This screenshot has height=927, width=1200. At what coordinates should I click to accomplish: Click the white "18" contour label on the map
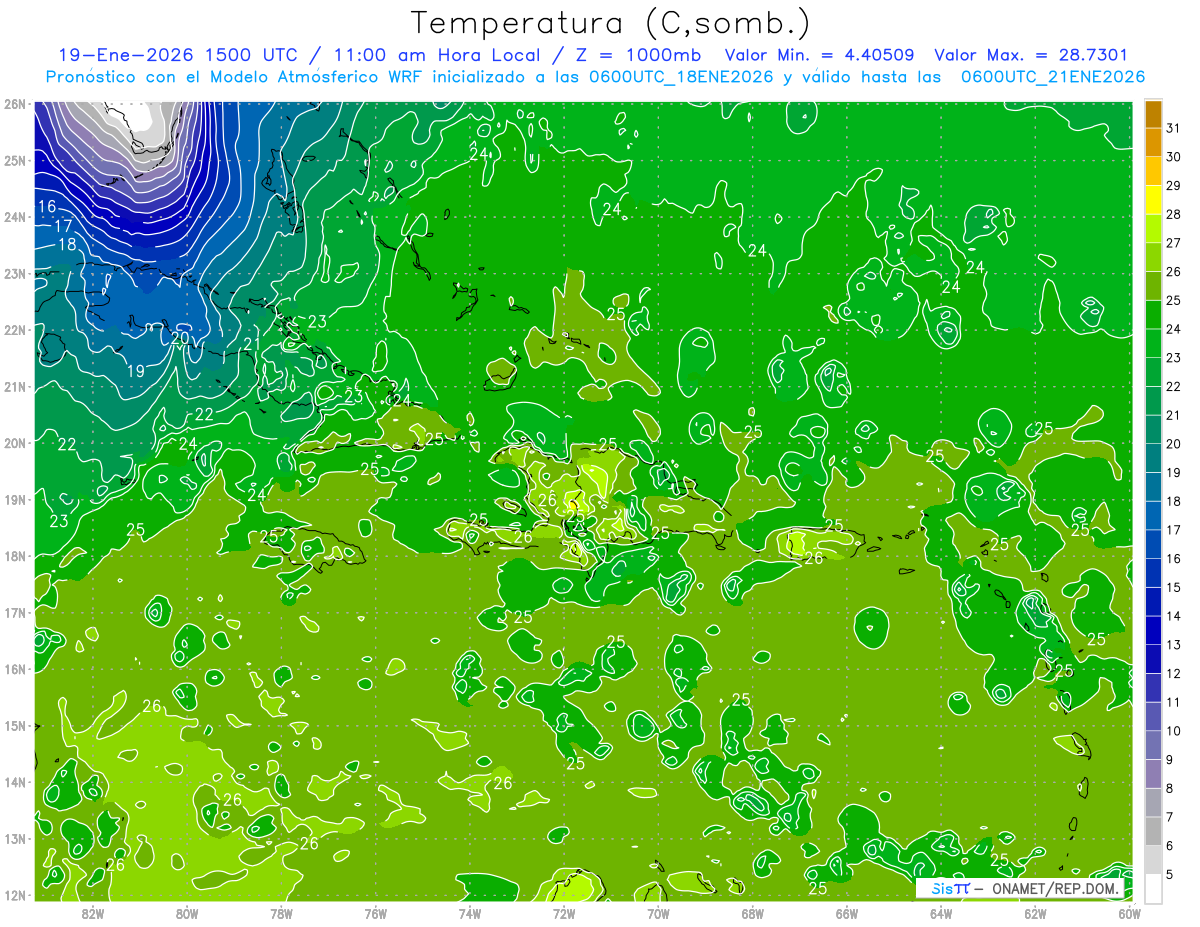pos(67,245)
